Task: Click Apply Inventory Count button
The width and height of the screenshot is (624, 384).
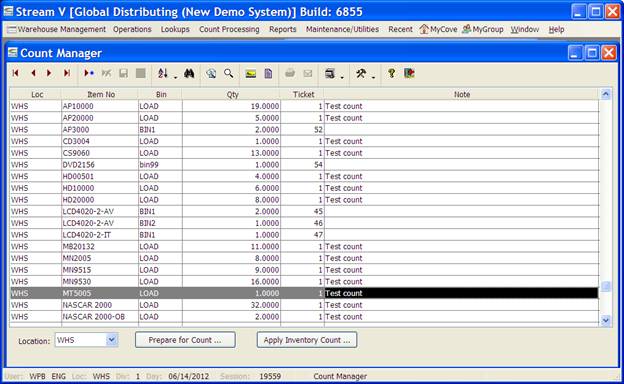Action: (x=307, y=340)
